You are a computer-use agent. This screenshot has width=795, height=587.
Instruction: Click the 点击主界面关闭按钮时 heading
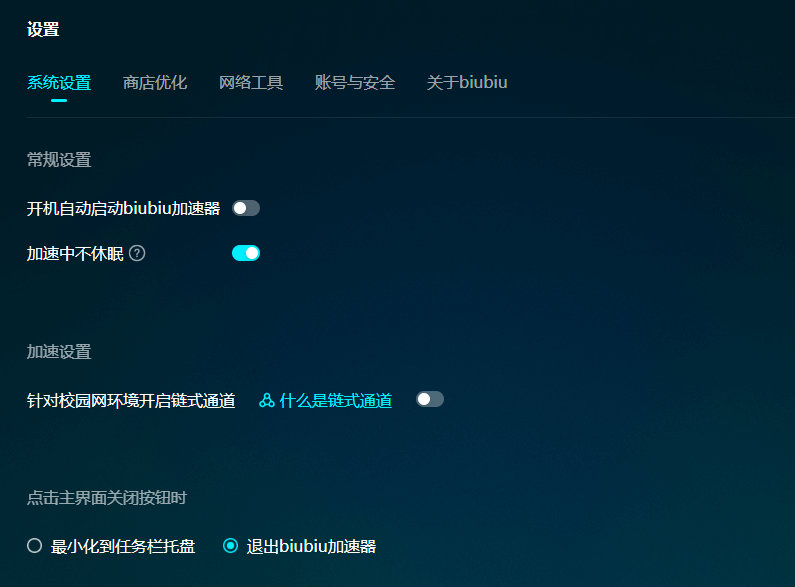[x=107, y=498]
